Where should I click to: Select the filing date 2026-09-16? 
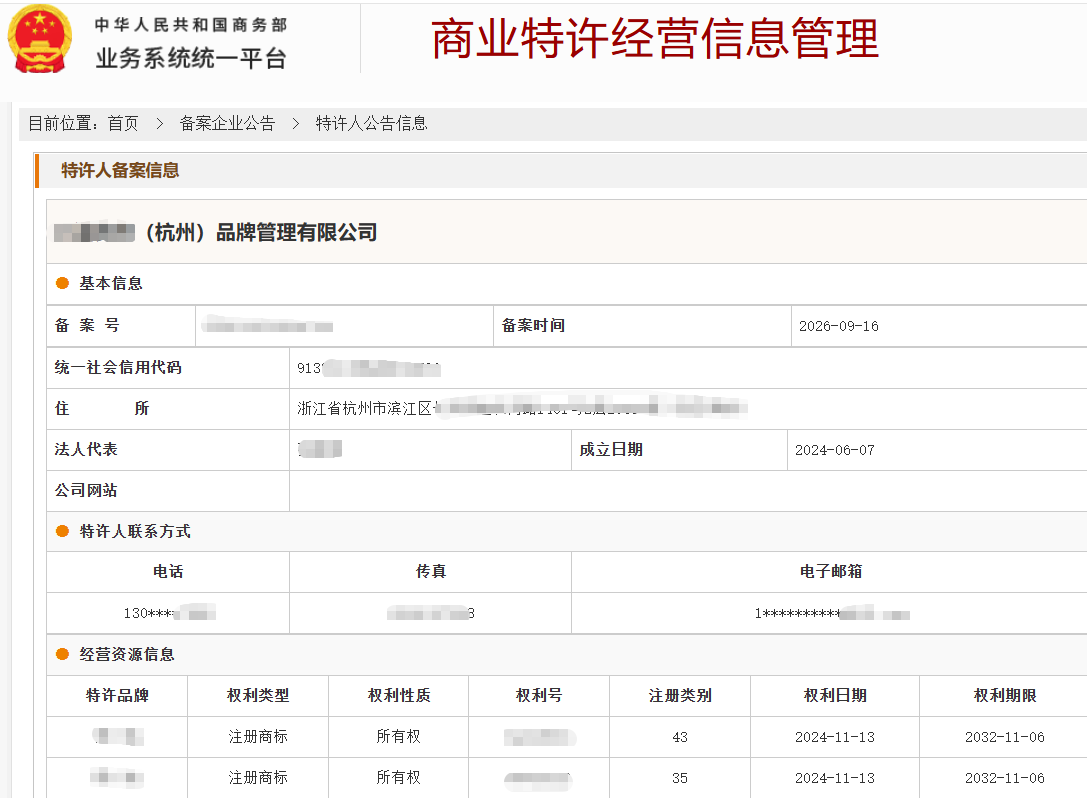coord(839,326)
